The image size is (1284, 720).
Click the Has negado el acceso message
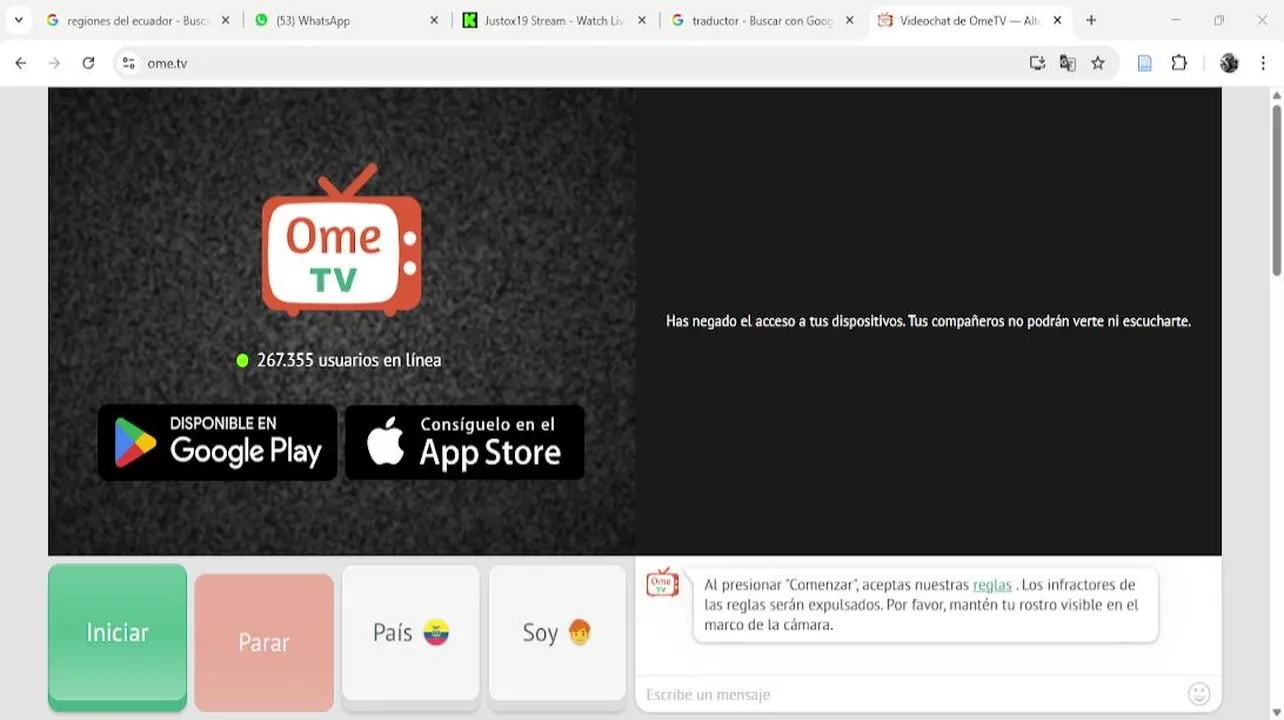point(928,321)
